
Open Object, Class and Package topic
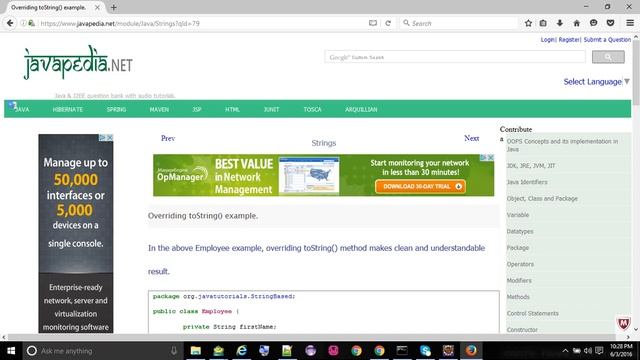[542, 198]
